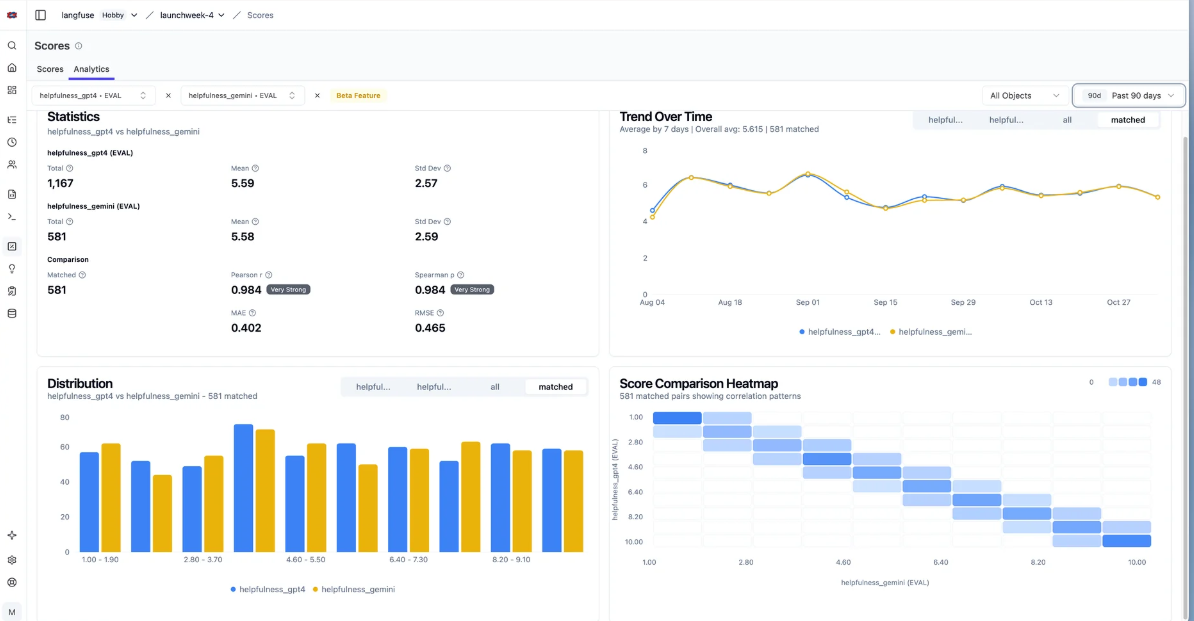Expand the langfuse Hobby organization chevron
The height and width of the screenshot is (621, 1194).
pyautogui.click(x=134, y=15)
